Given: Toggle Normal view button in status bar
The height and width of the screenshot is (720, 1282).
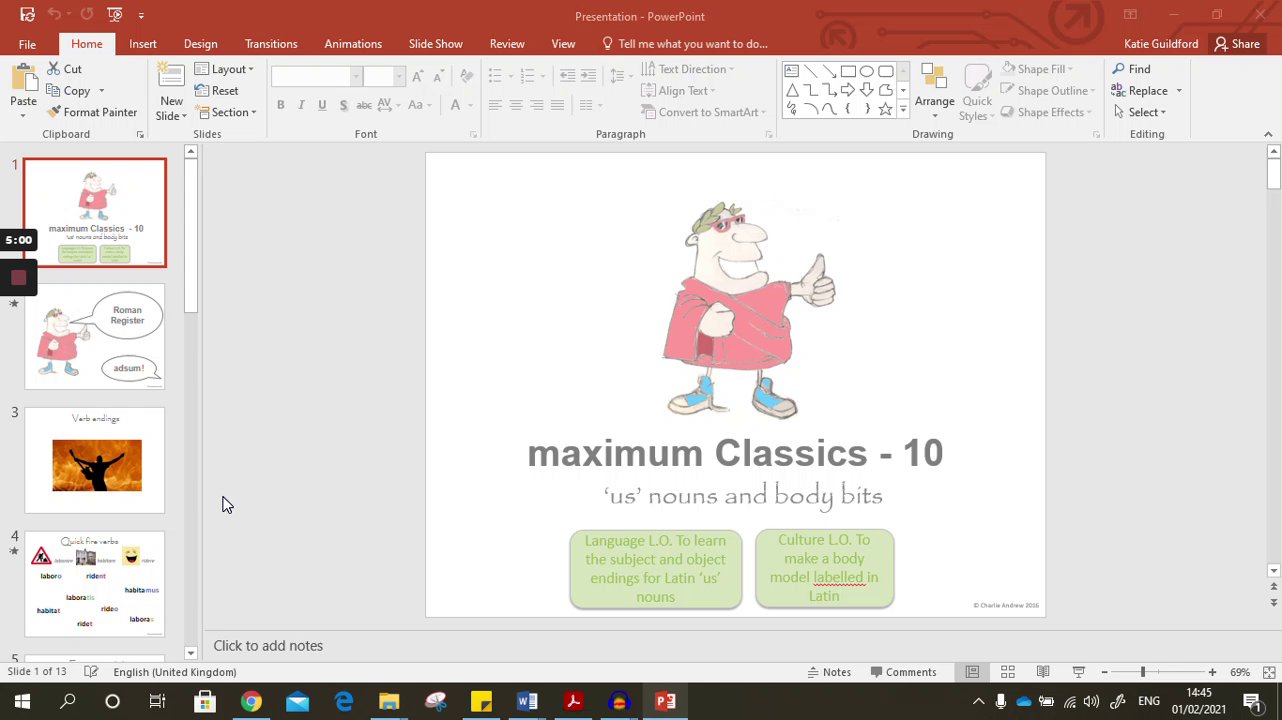Looking at the screenshot, I should (x=972, y=672).
